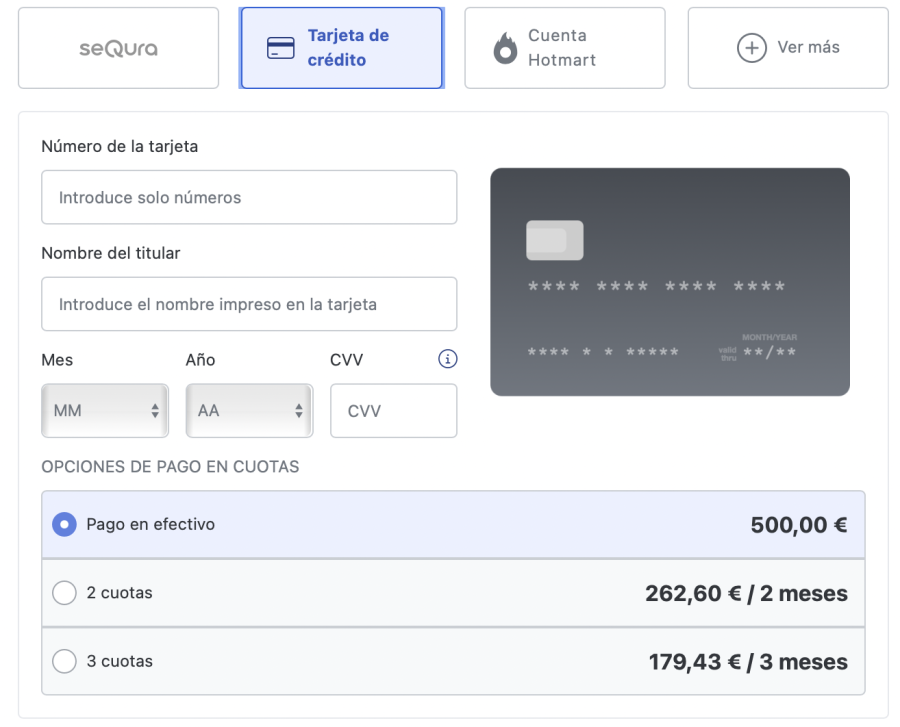Open the Año year dropdown
900x727 pixels.
coord(248,410)
